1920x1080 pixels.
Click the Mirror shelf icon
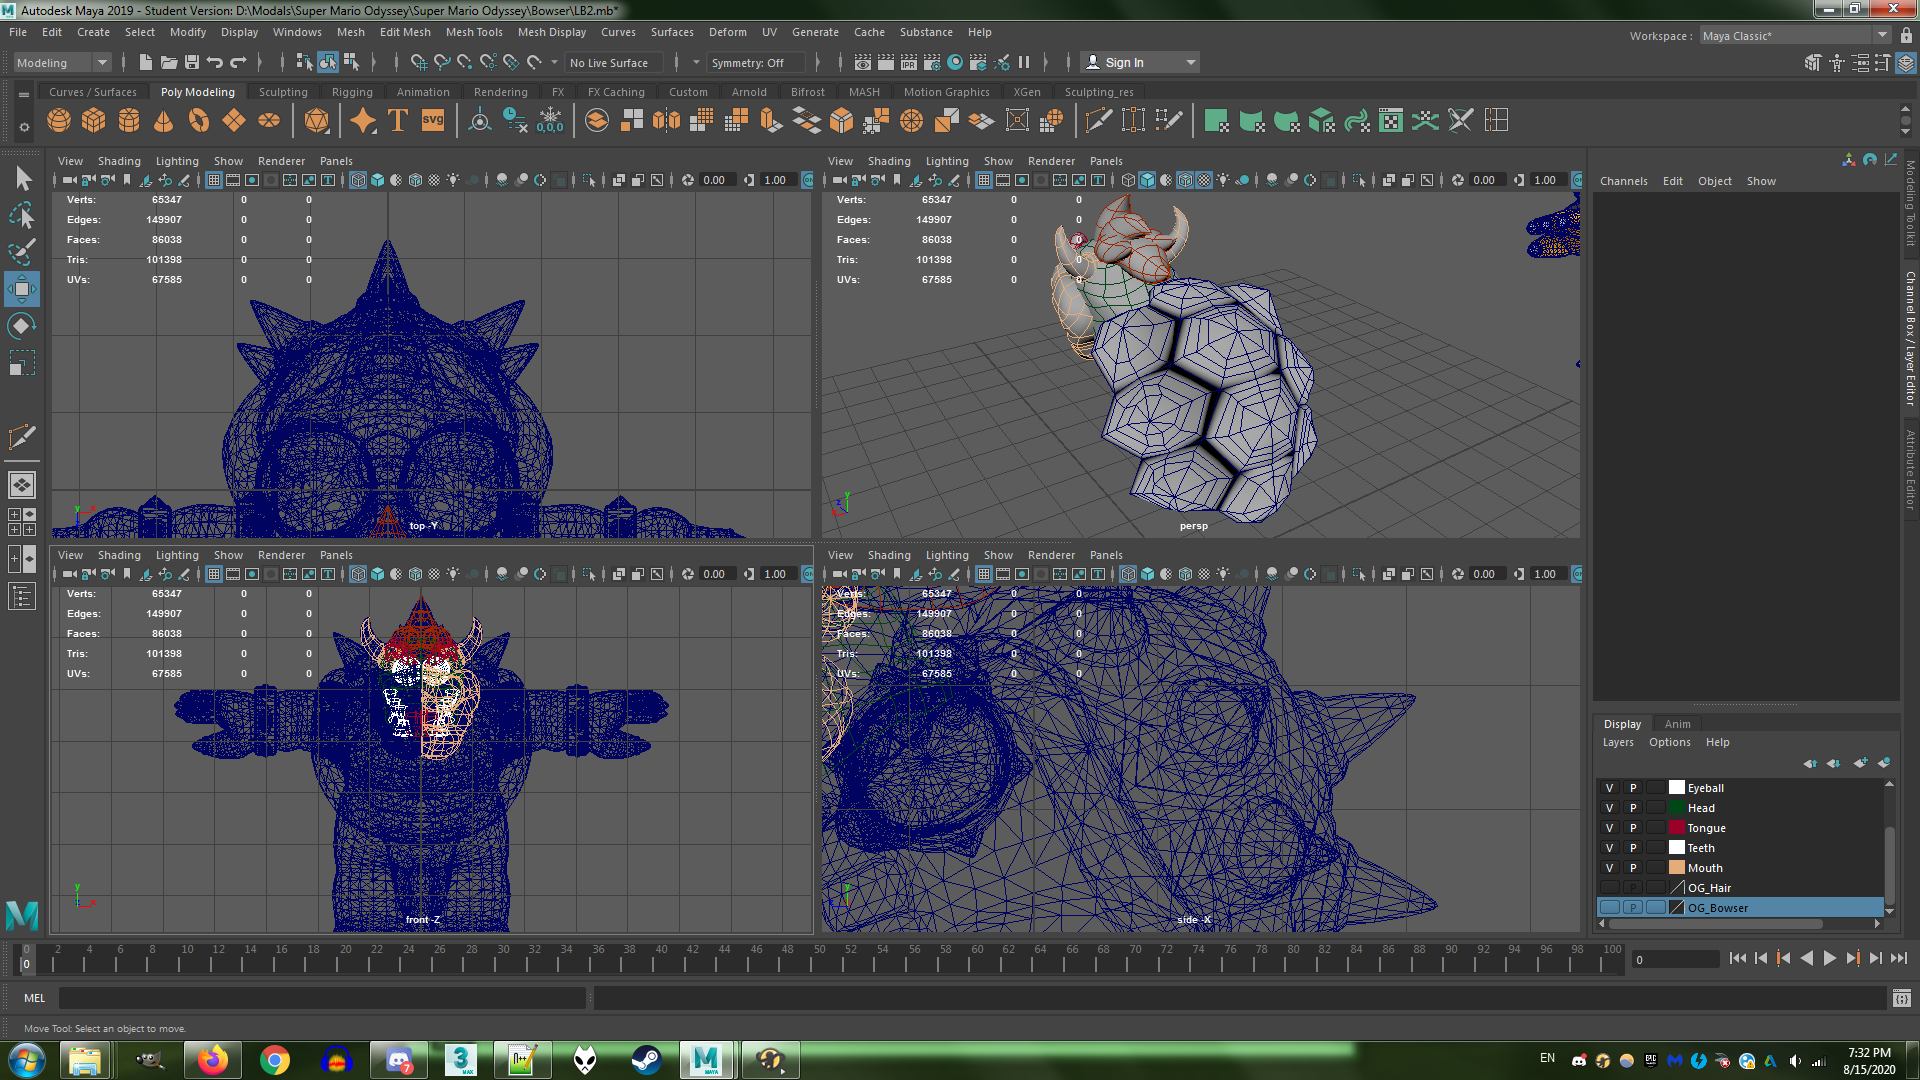[x=666, y=121]
